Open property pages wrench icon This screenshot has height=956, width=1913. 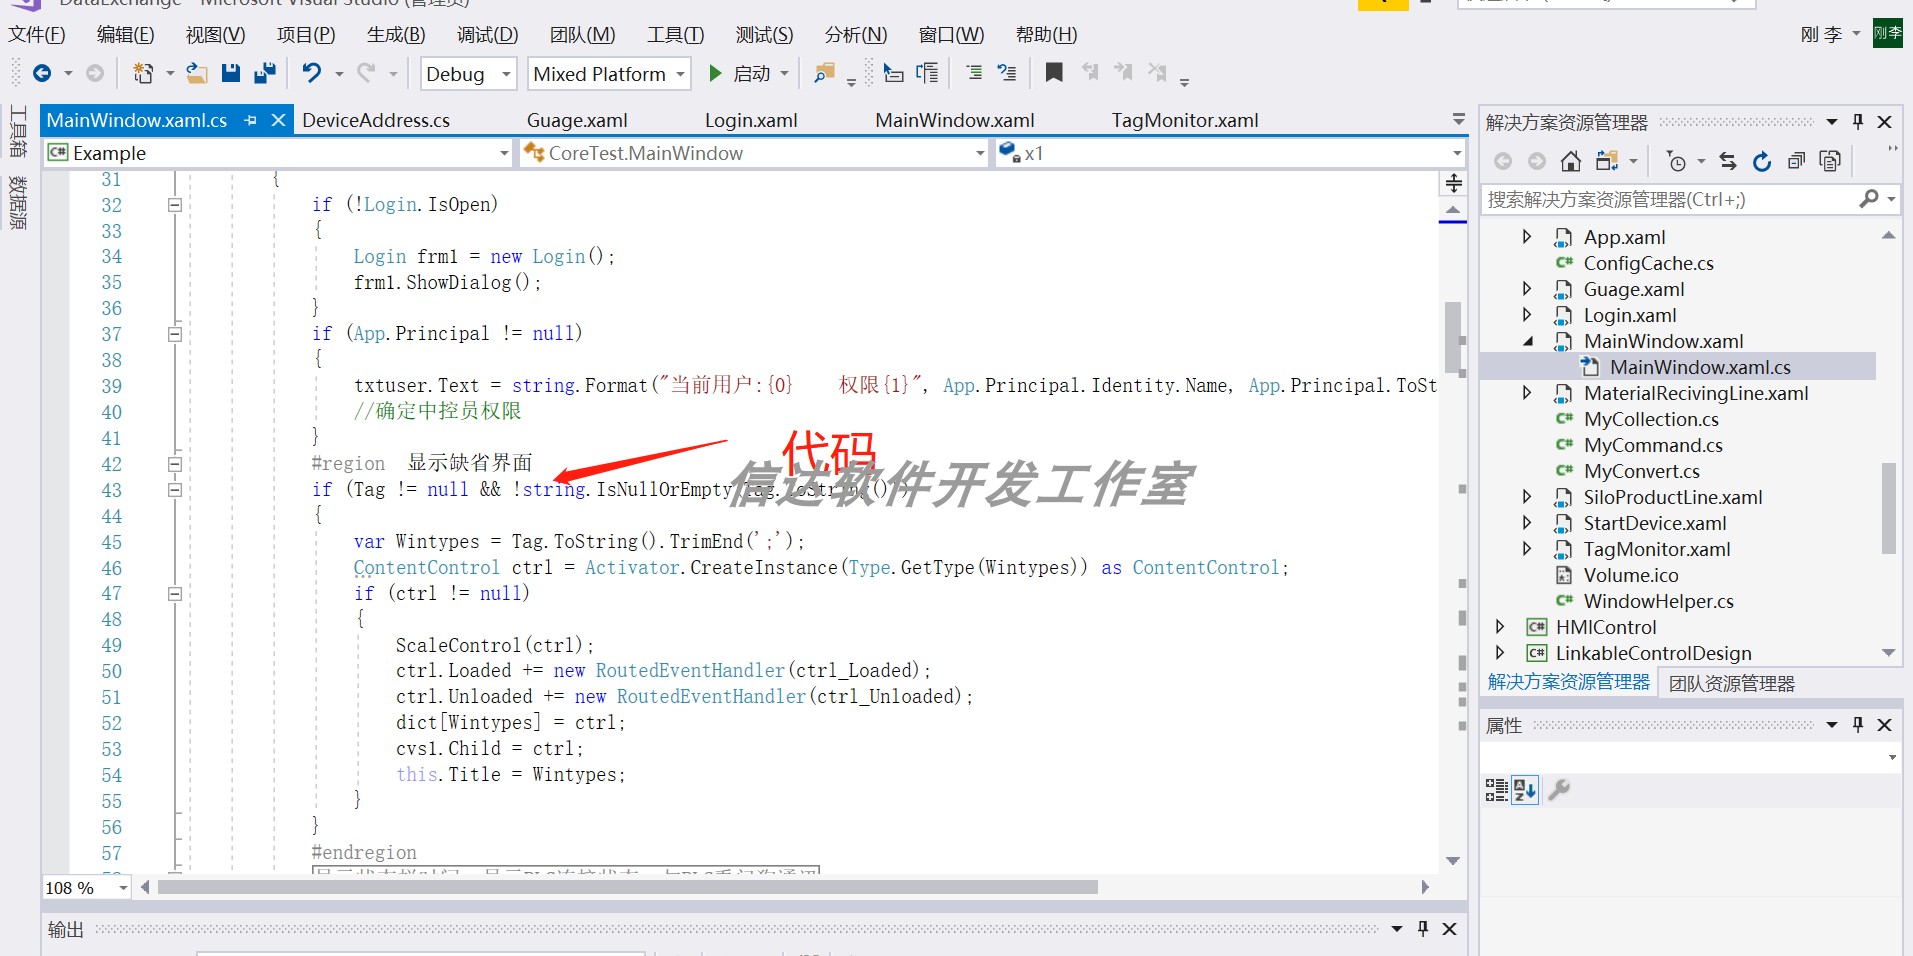(1559, 790)
